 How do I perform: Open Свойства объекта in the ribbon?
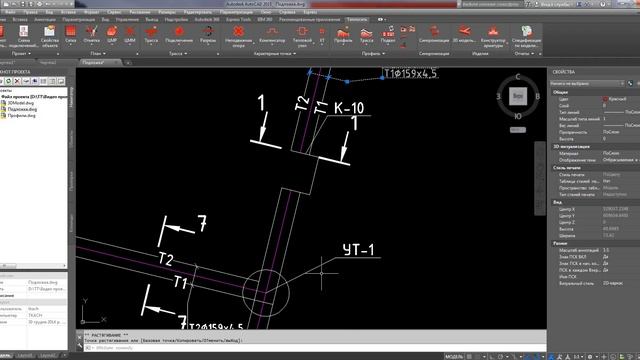click(50, 36)
